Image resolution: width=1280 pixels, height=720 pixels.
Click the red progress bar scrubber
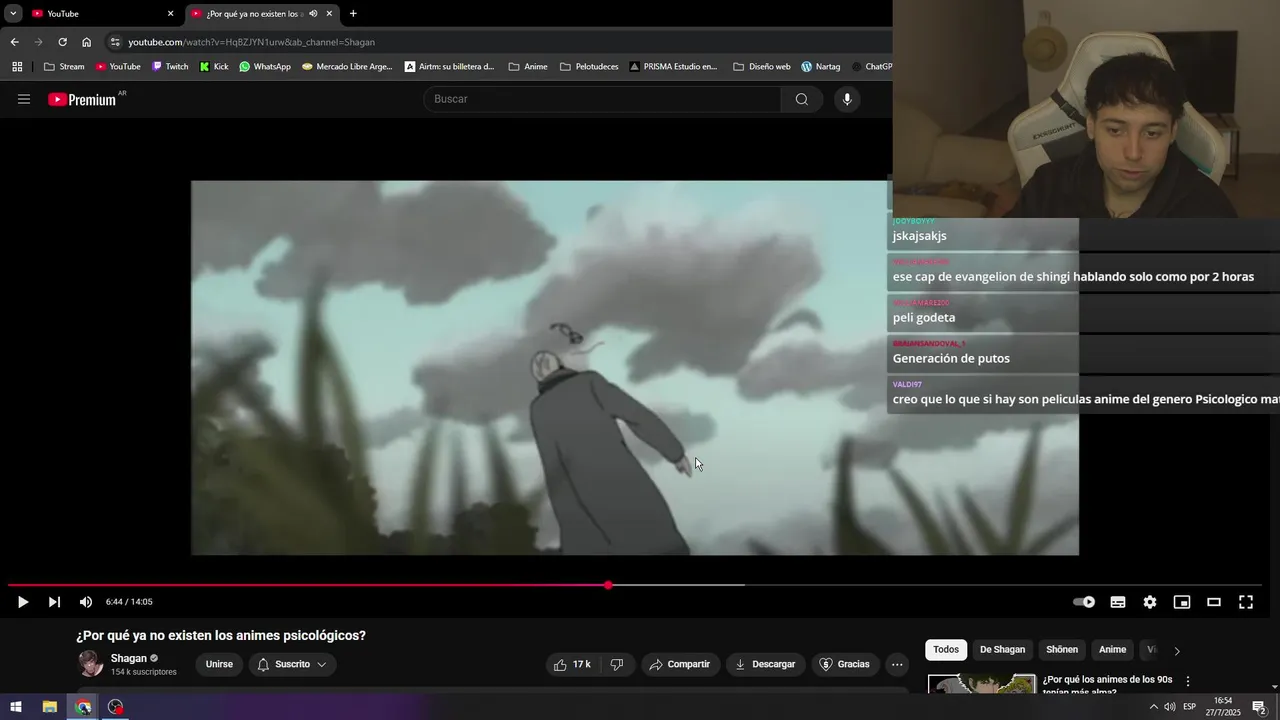[x=608, y=585]
